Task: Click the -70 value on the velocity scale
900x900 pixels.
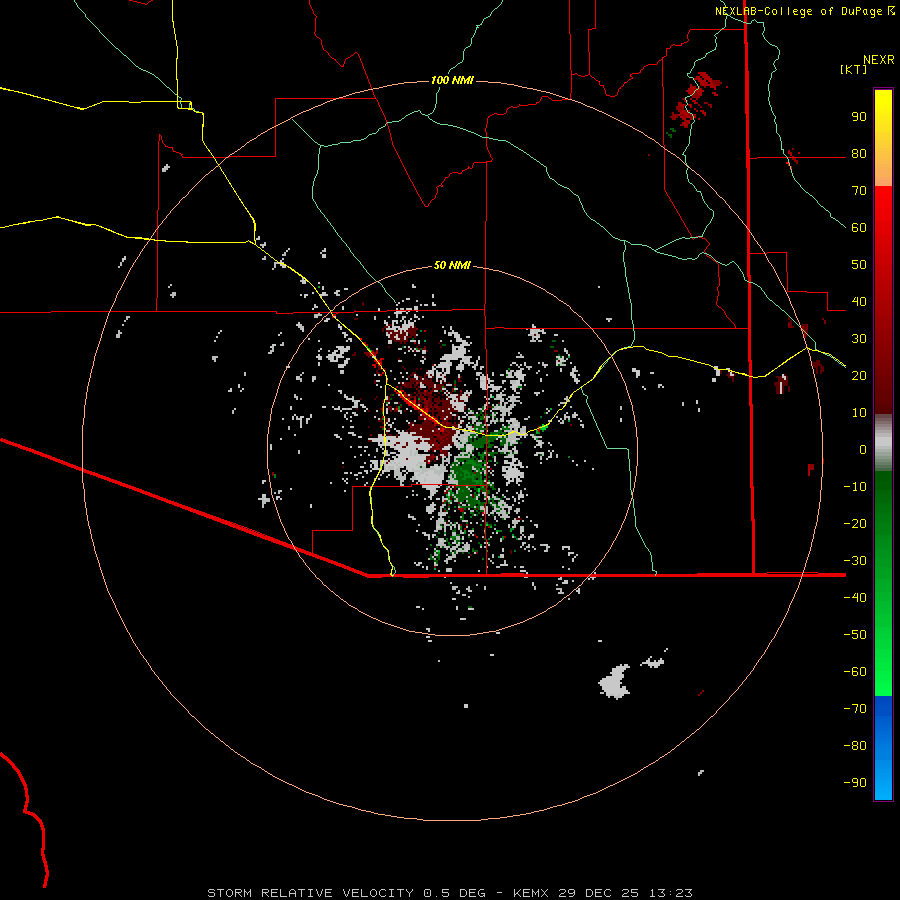Action: coord(855,709)
